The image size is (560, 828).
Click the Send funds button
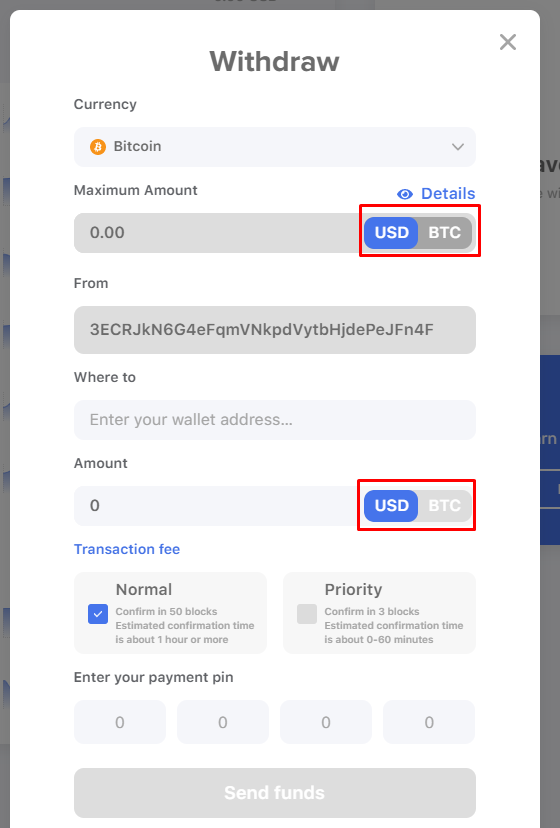275,793
